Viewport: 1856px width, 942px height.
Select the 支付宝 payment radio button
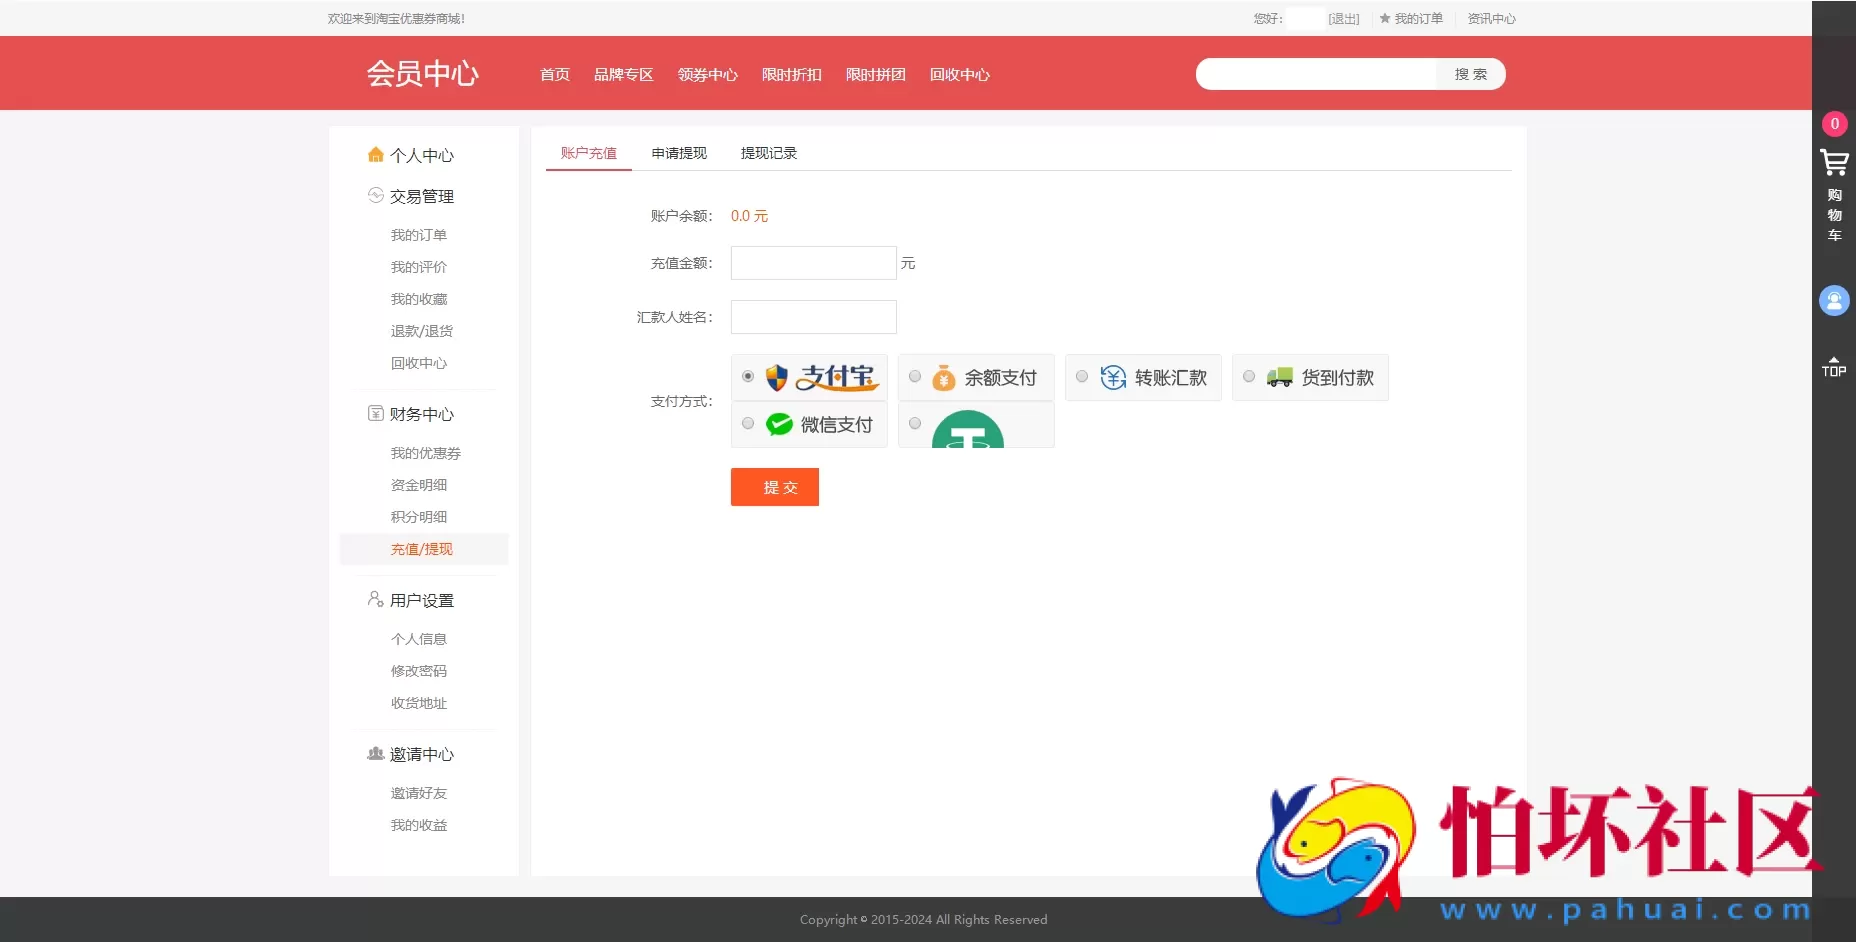(x=748, y=376)
